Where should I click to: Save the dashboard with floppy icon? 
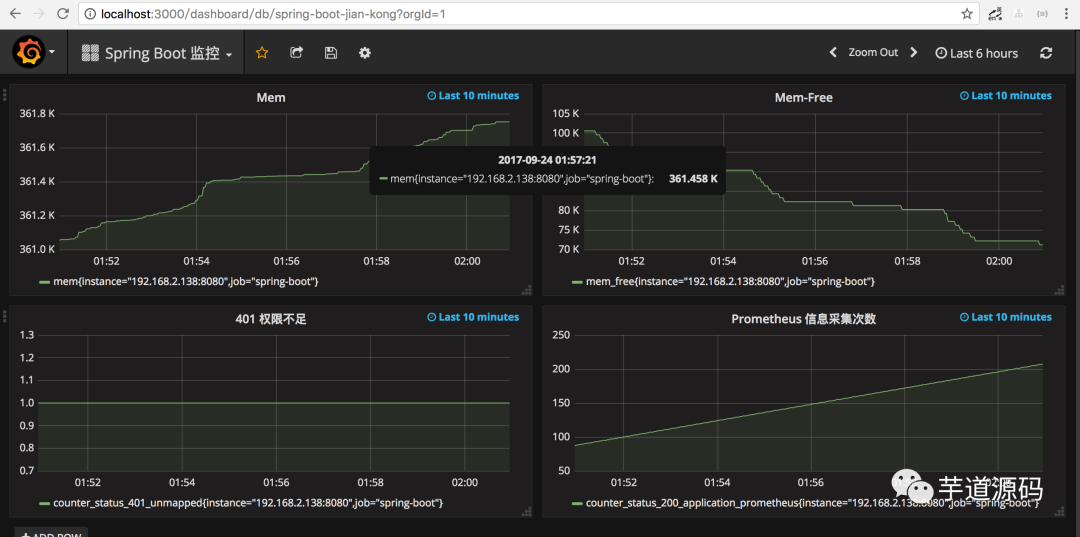coord(331,53)
